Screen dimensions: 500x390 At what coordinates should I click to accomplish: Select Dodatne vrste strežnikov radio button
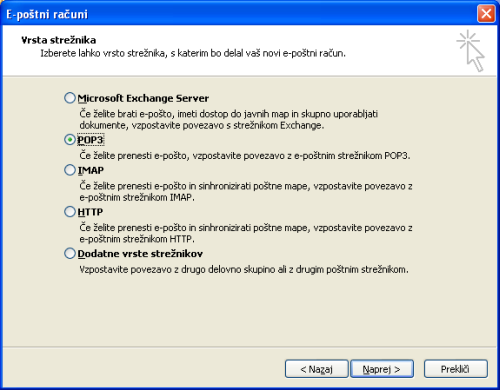[70, 253]
